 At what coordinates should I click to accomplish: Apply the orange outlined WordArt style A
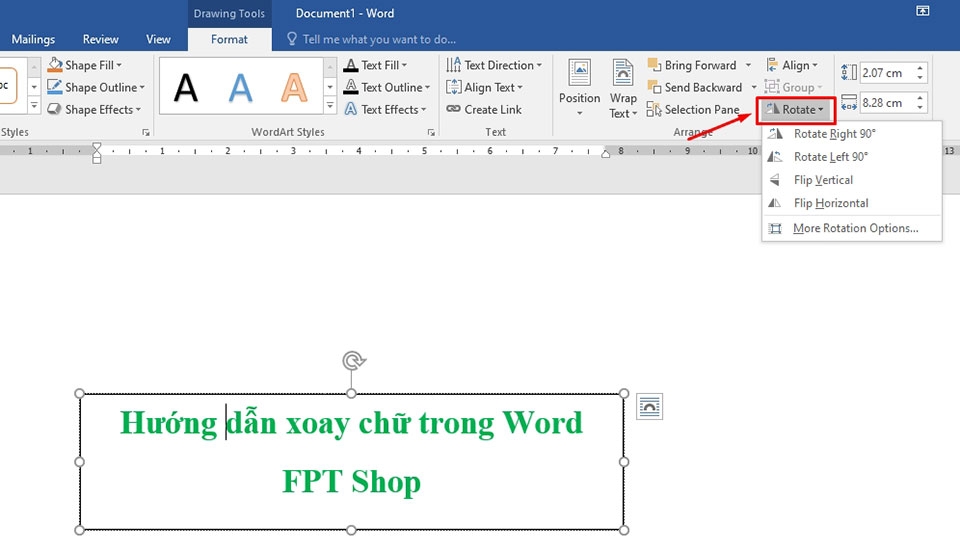294,87
